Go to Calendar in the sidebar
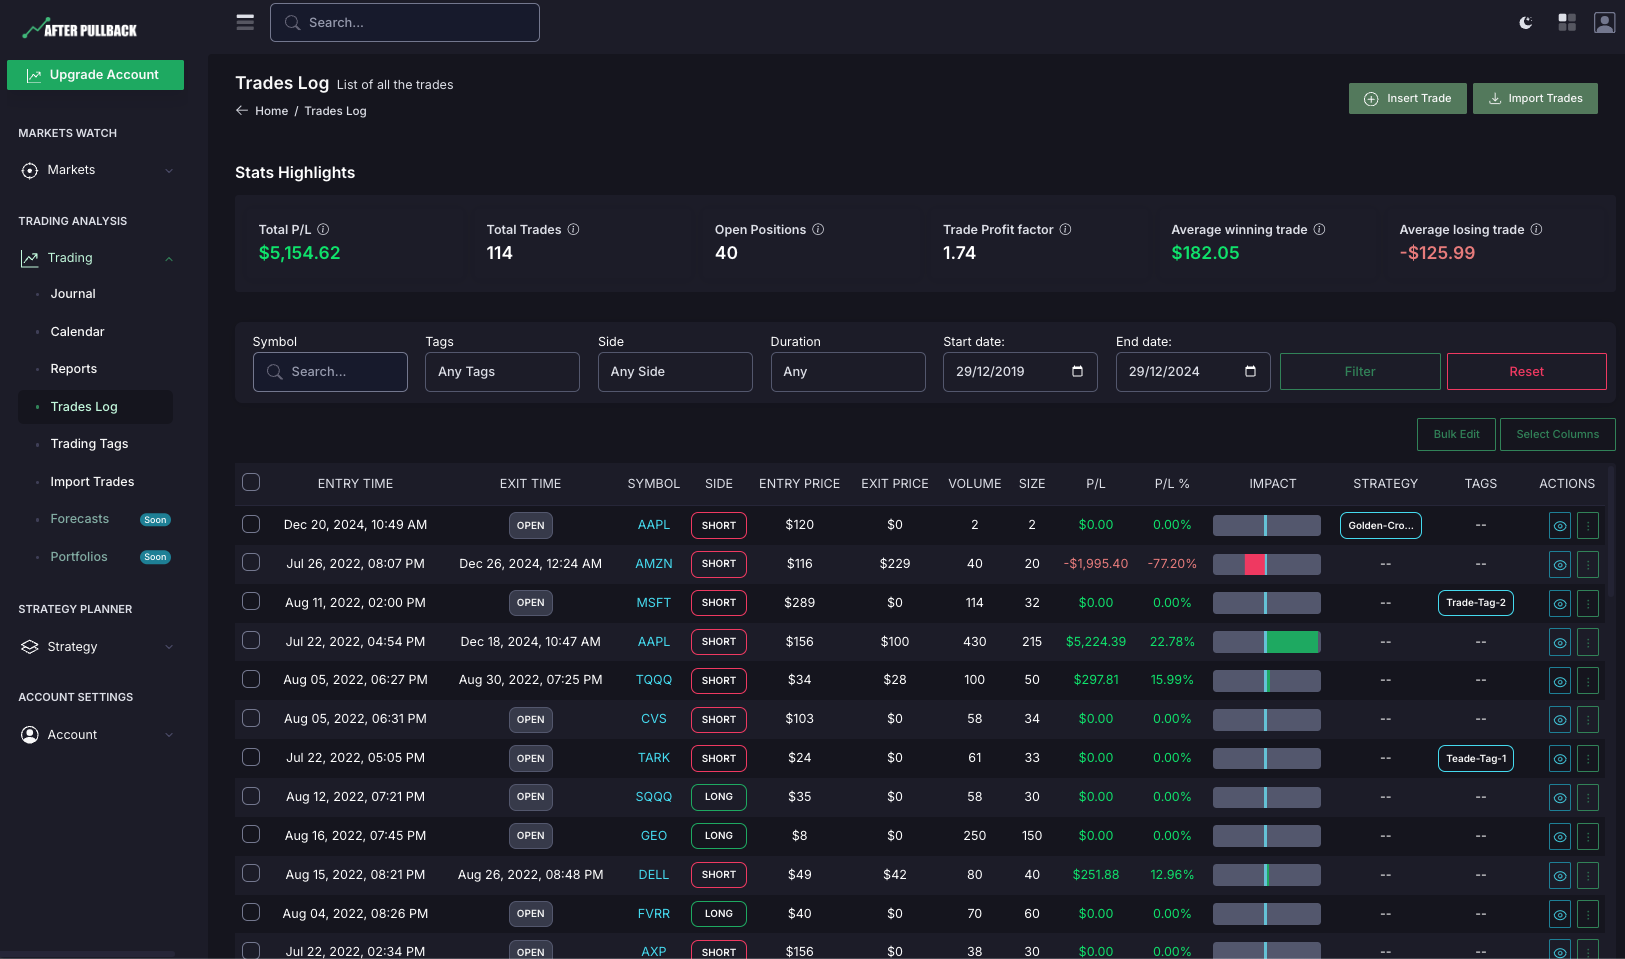 pyautogui.click(x=77, y=332)
